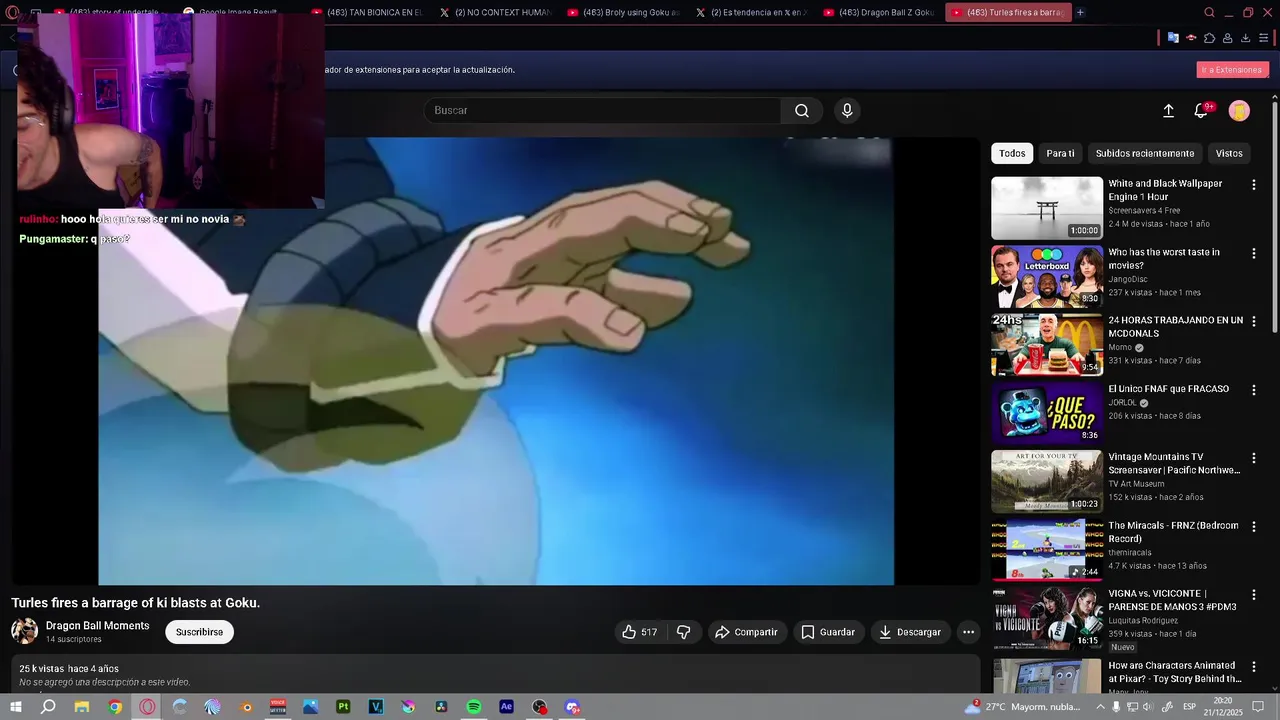1280x720 pixels.
Task: Activate voice search microphone icon
Action: [x=847, y=111]
